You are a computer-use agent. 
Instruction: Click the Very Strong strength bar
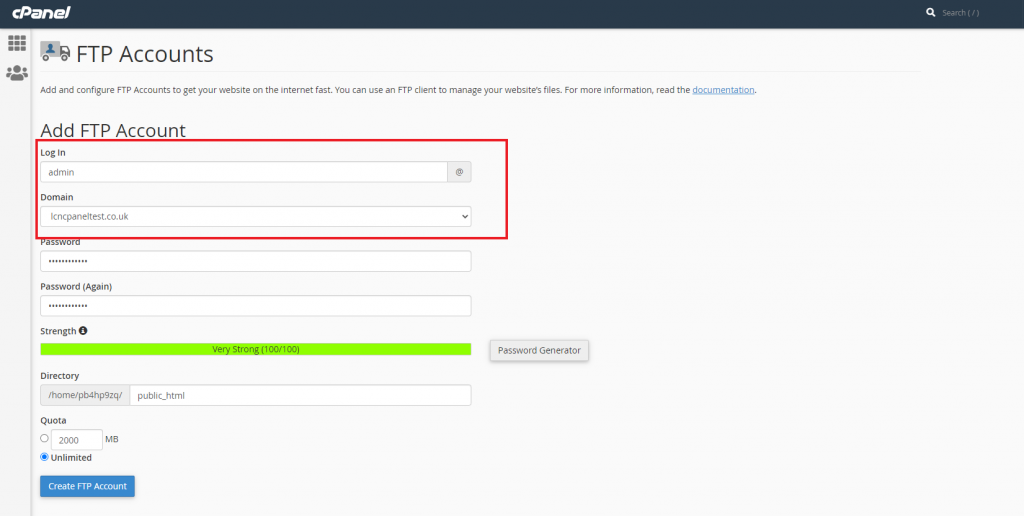[255, 349]
